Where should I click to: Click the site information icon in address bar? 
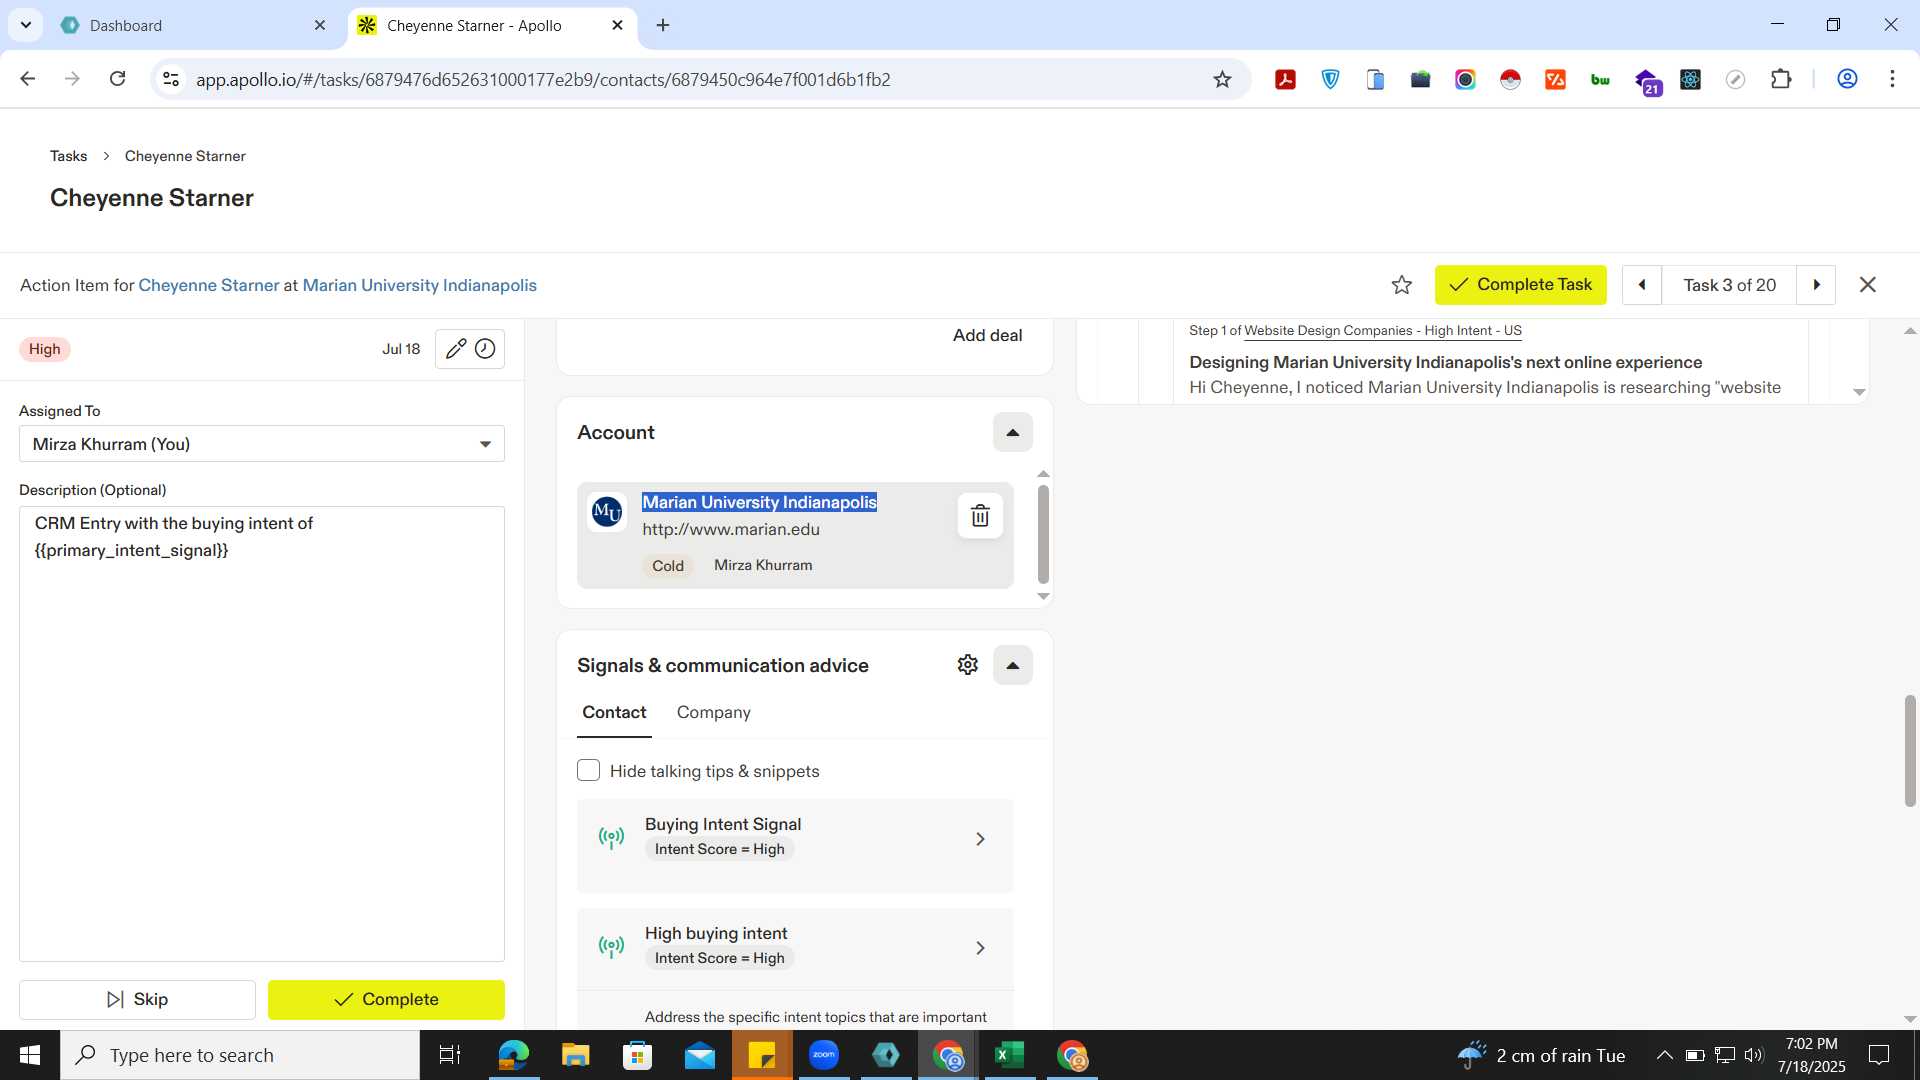coord(171,79)
